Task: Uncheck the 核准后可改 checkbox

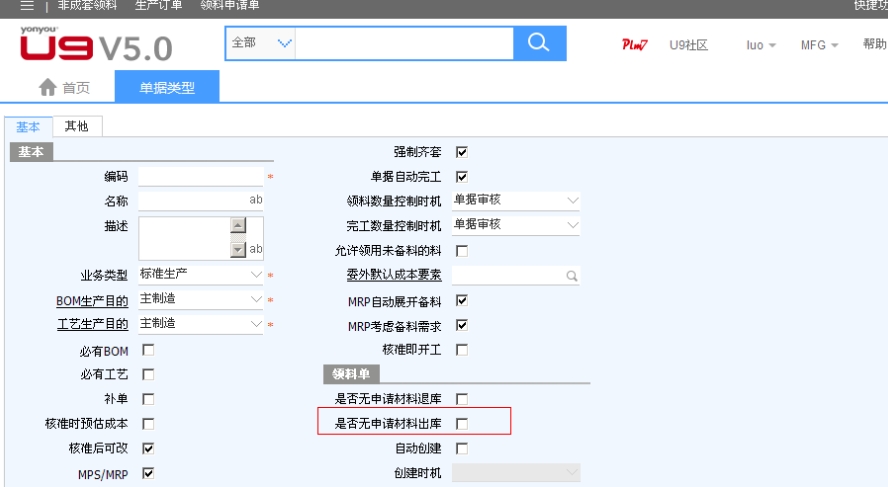Action: click(x=148, y=448)
